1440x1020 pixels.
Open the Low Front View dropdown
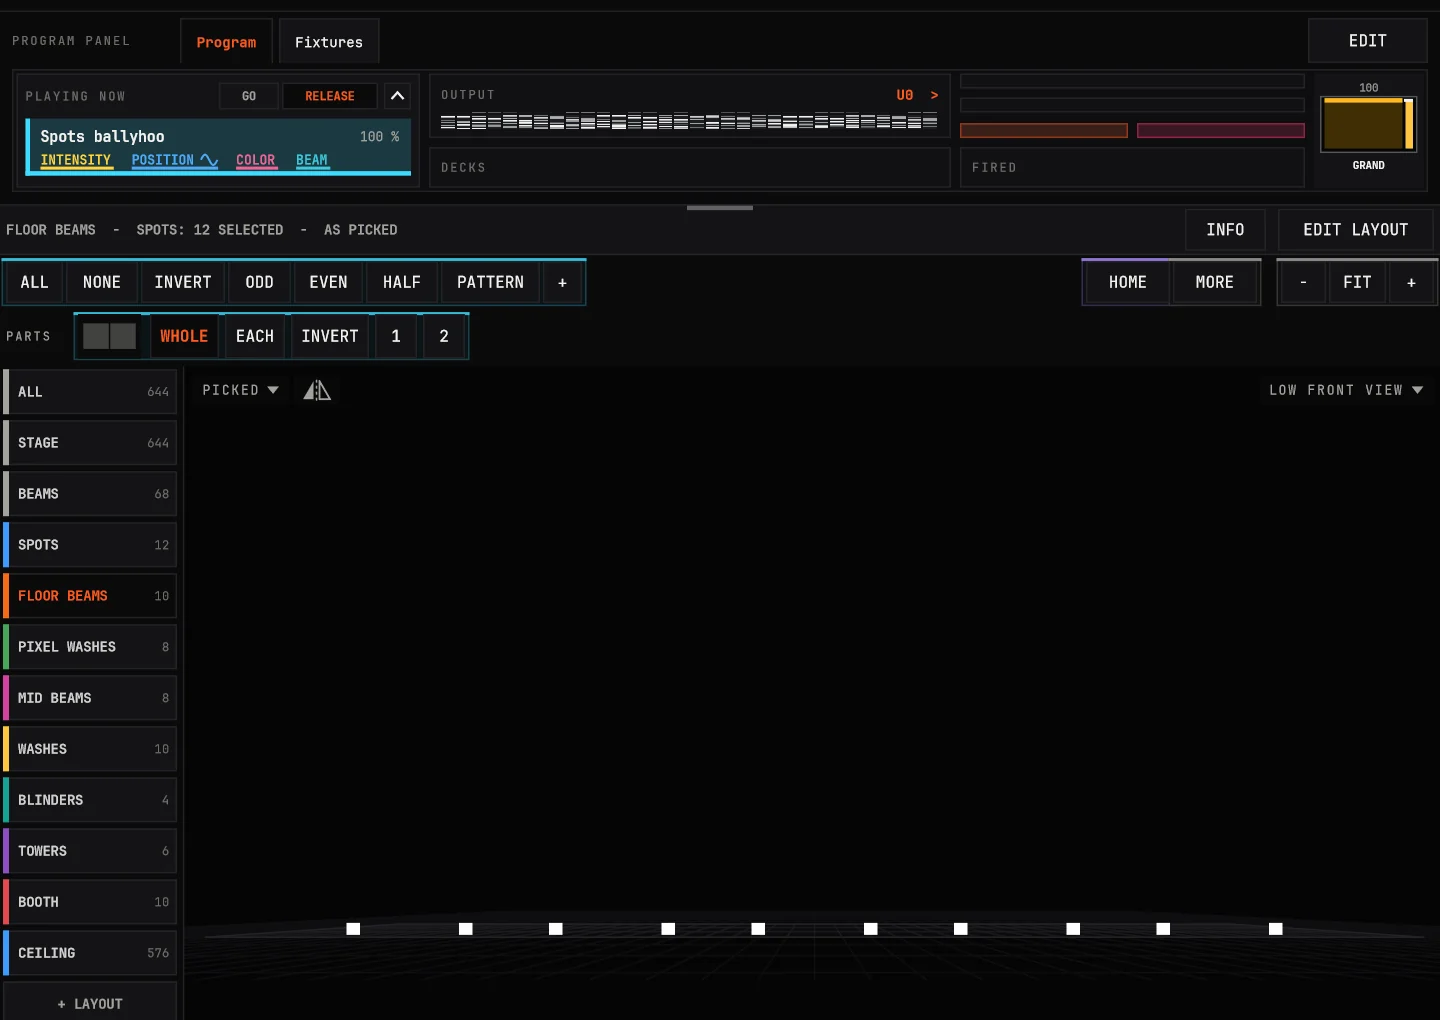1346,390
